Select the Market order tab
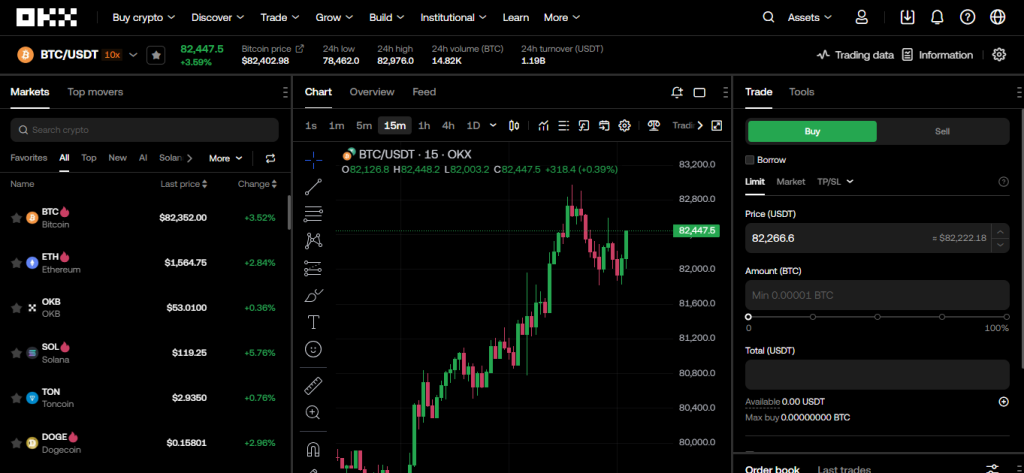 (x=790, y=182)
